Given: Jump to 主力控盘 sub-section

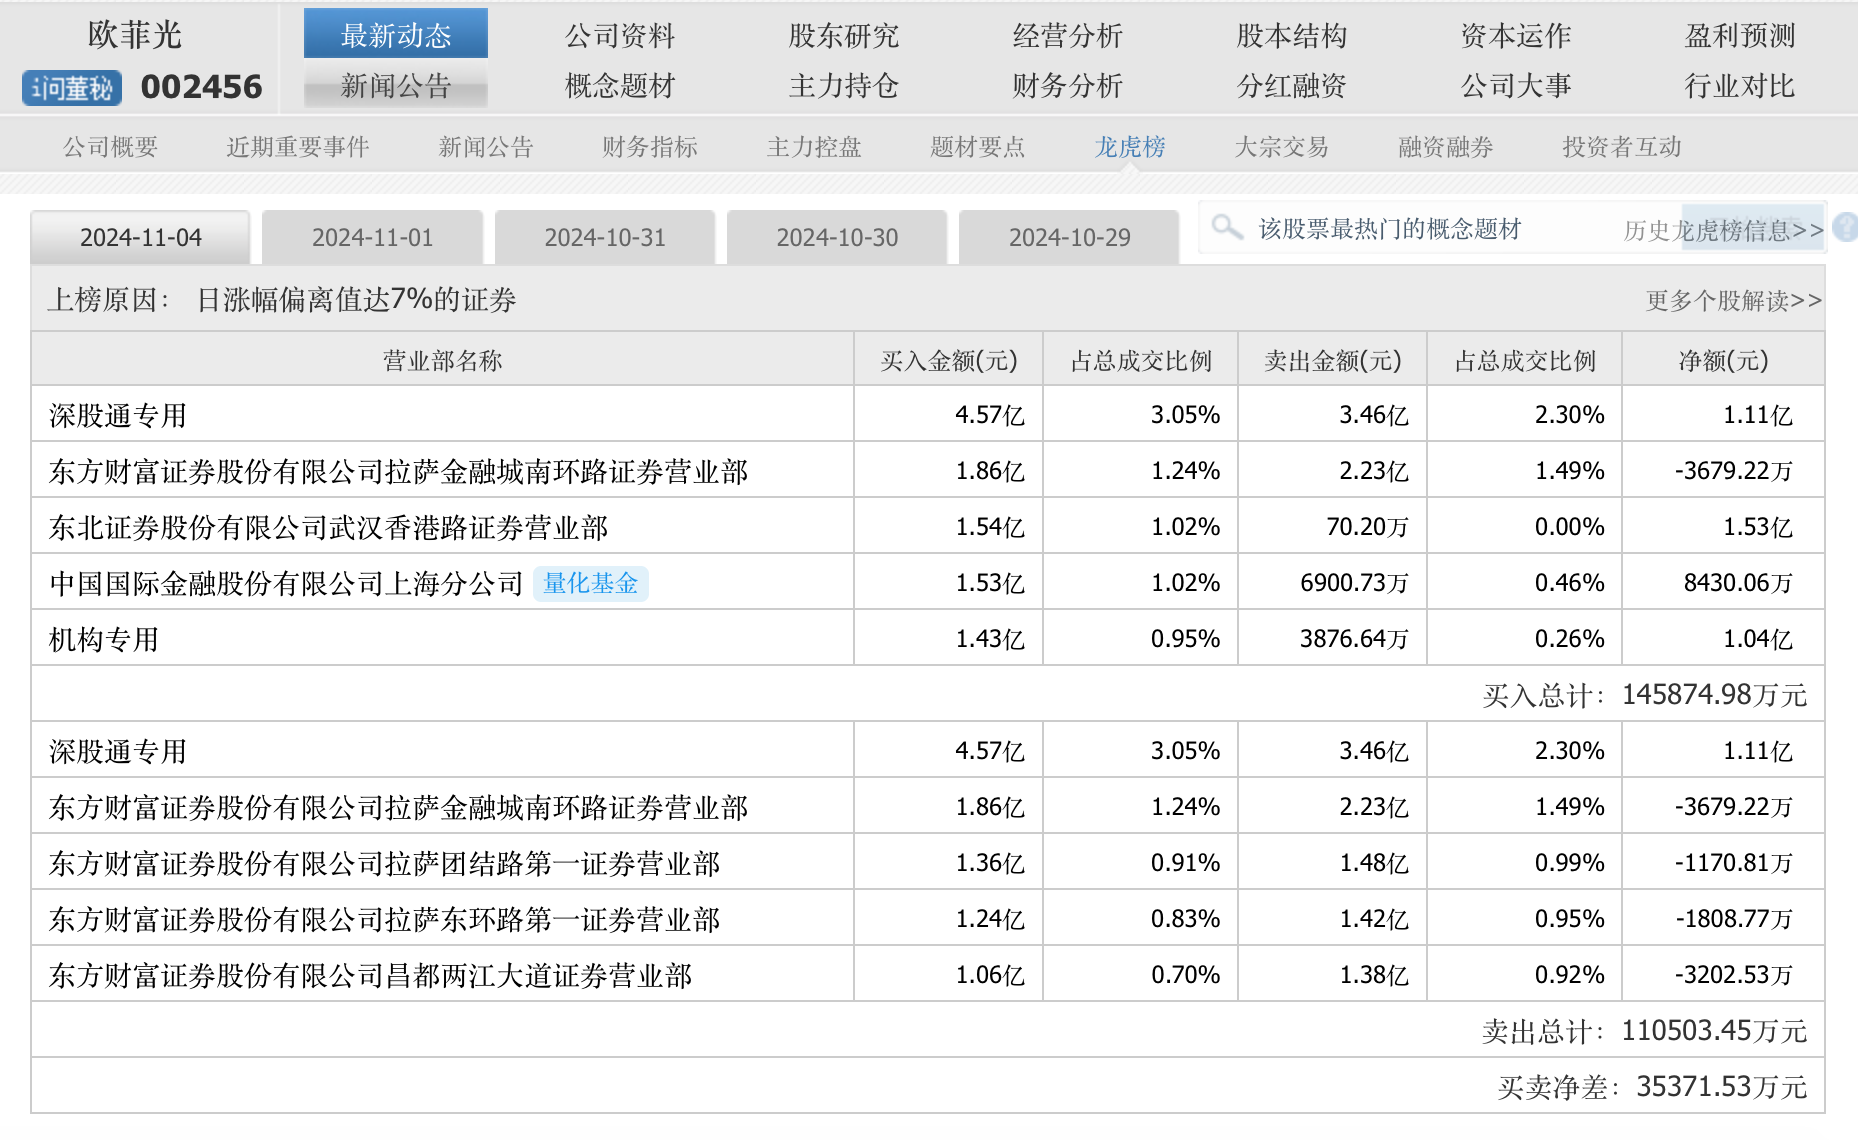Looking at the screenshot, I should (x=814, y=147).
